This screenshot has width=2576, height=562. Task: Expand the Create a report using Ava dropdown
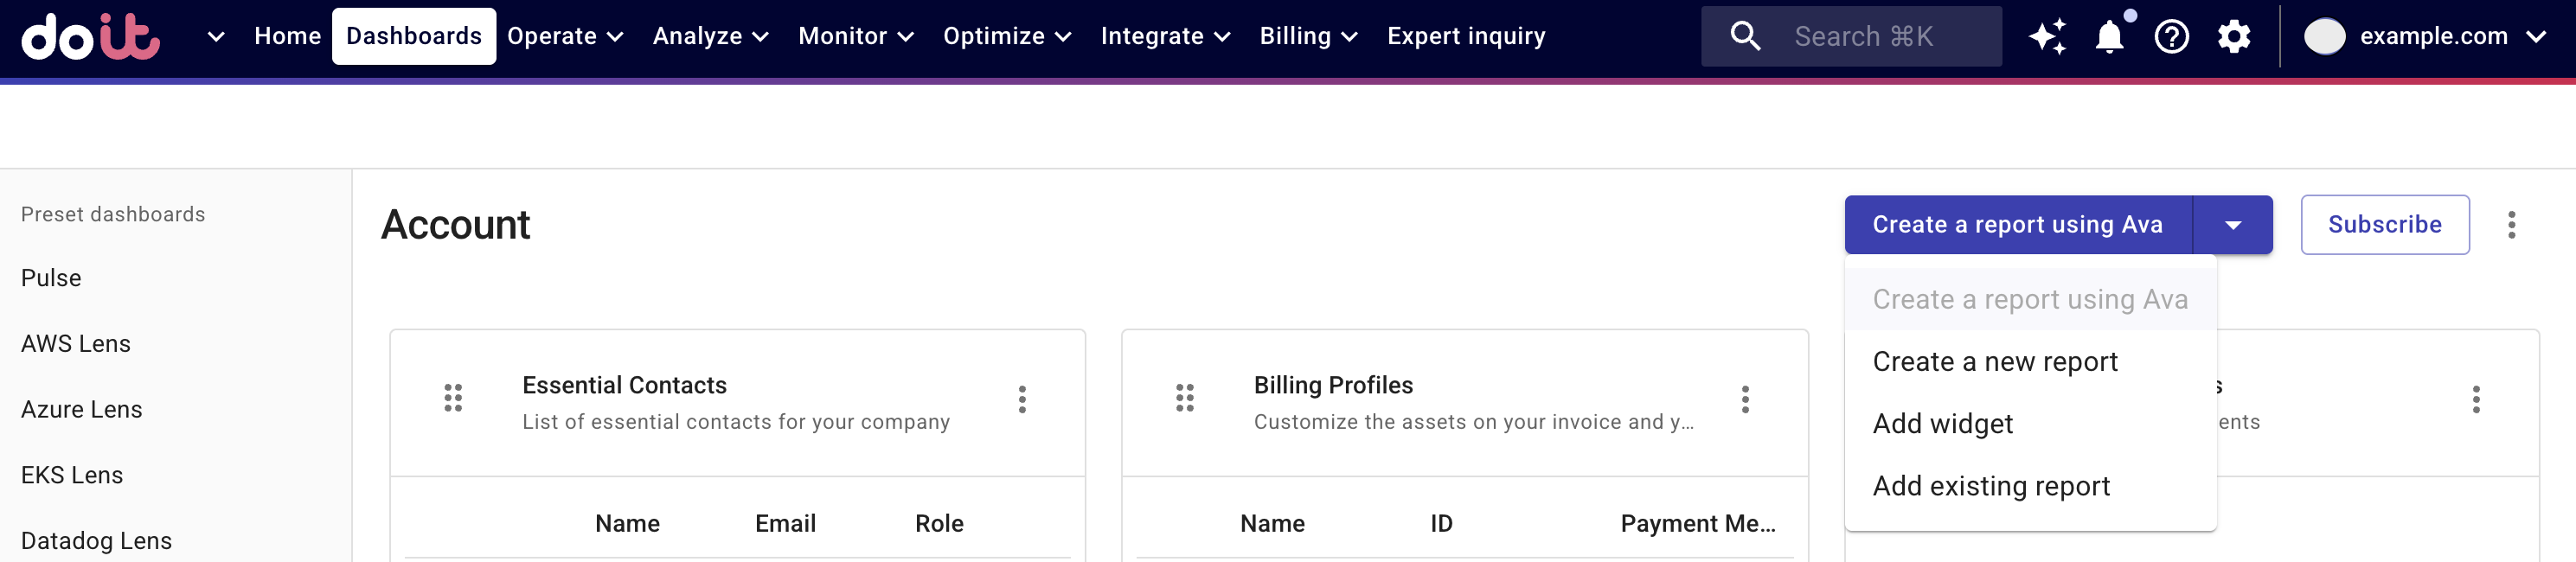[x=2233, y=224]
